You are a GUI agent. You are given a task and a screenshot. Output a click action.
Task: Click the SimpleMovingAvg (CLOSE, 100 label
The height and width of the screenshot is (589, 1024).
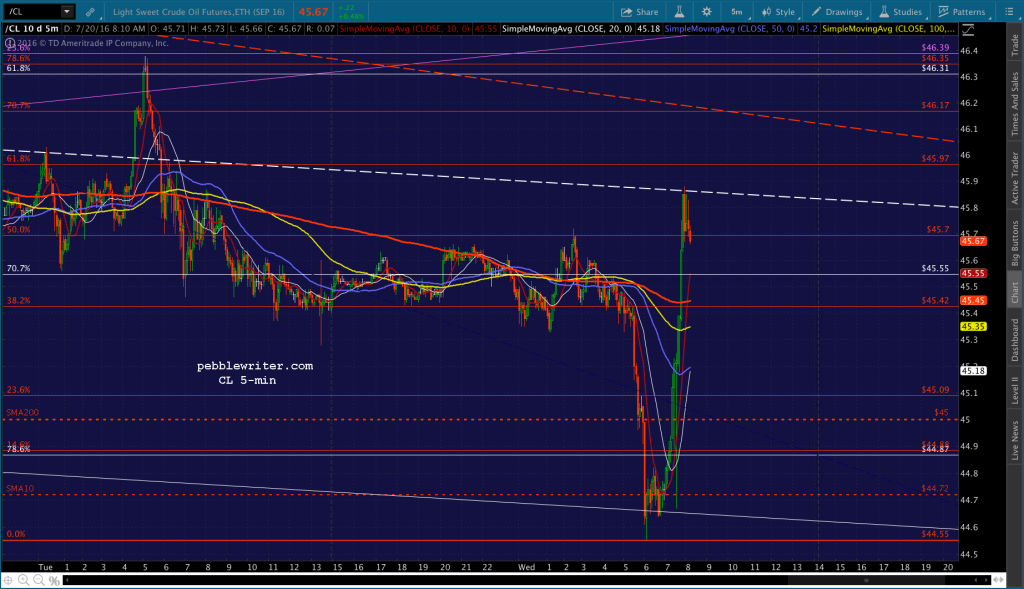pos(888,29)
